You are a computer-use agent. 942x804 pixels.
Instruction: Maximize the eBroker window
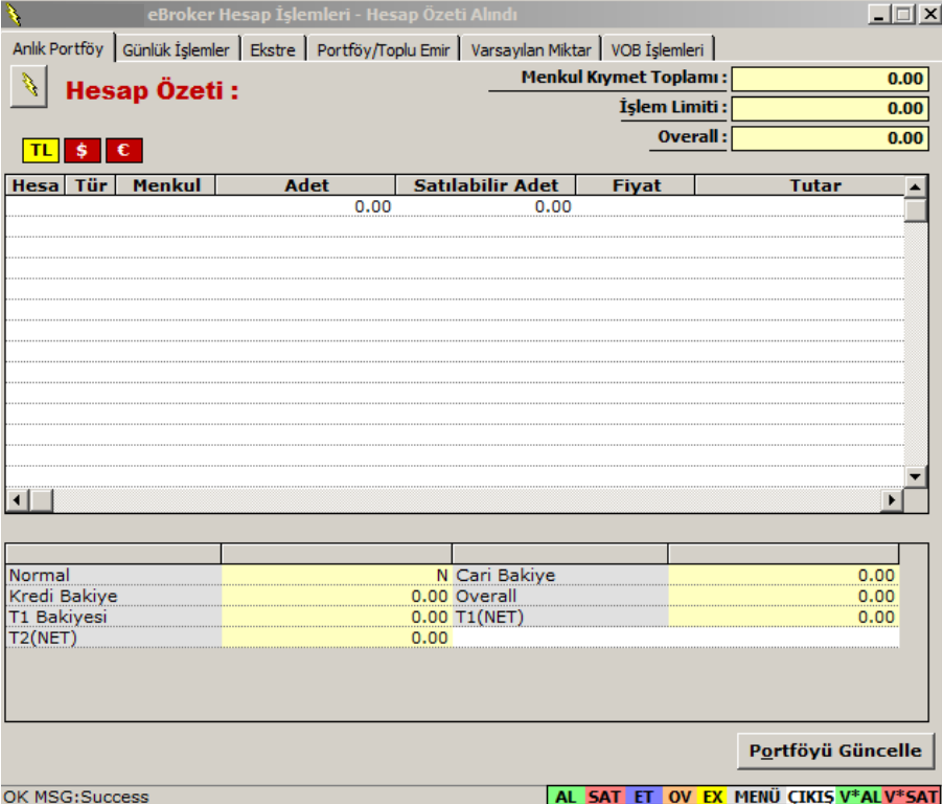[904, 14]
